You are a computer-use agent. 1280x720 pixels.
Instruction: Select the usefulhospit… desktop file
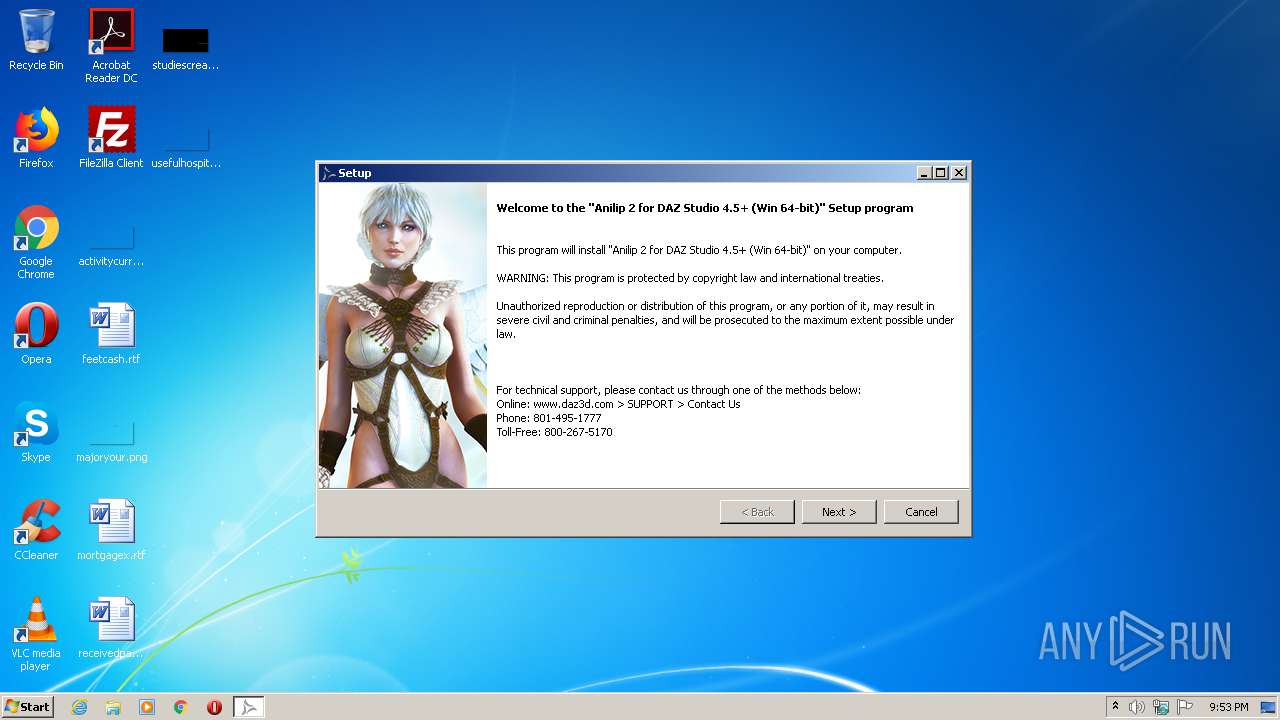(186, 144)
